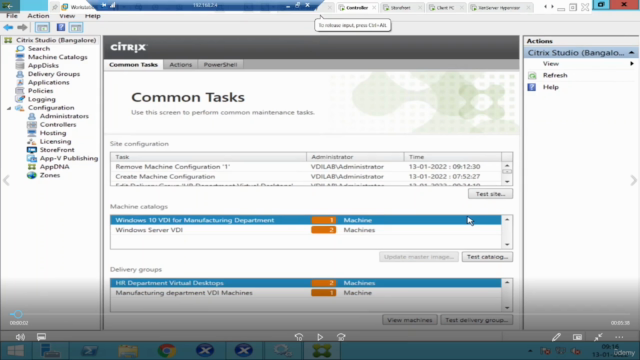Click the Test site button

click(490, 194)
